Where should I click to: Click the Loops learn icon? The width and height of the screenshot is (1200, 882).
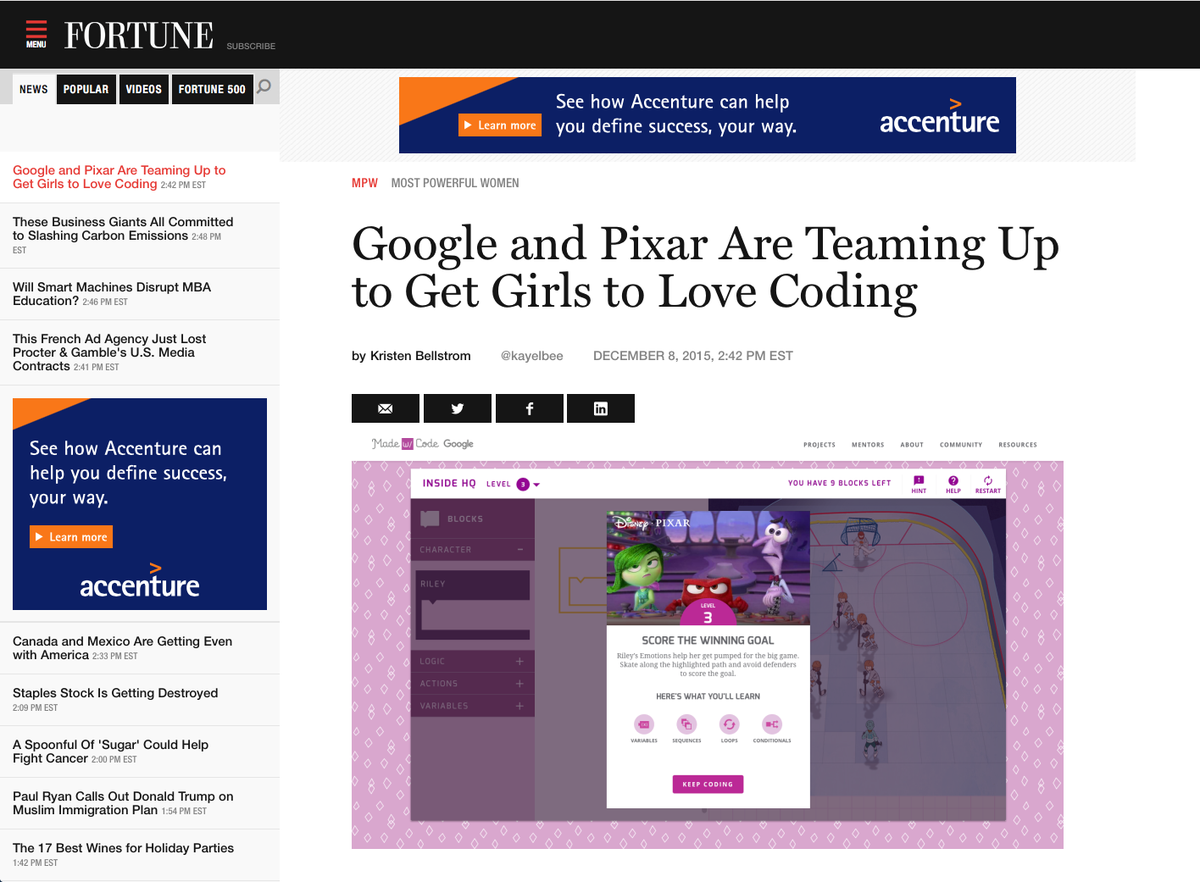[729, 724]
